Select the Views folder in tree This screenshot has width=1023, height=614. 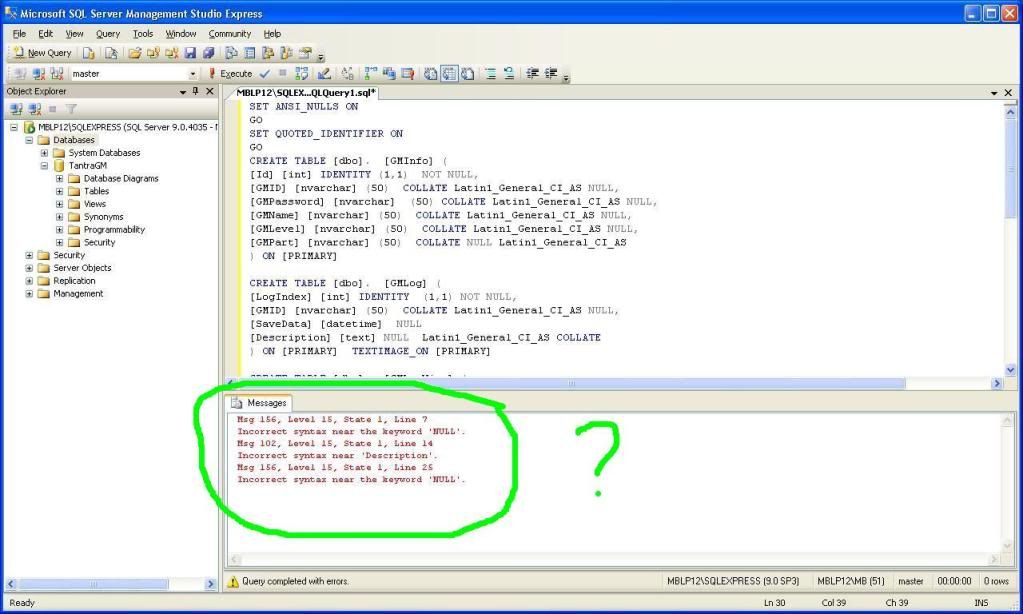94,204
